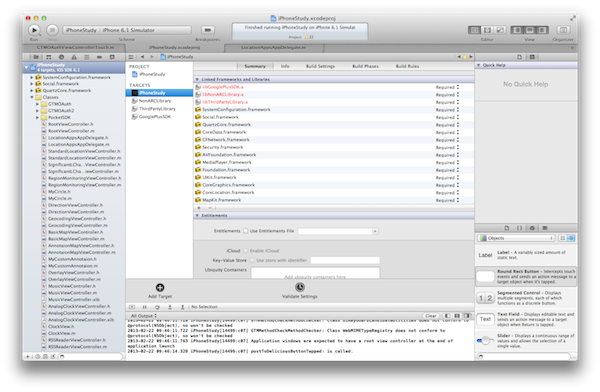Show both variables and console panes

pos(457,316)
